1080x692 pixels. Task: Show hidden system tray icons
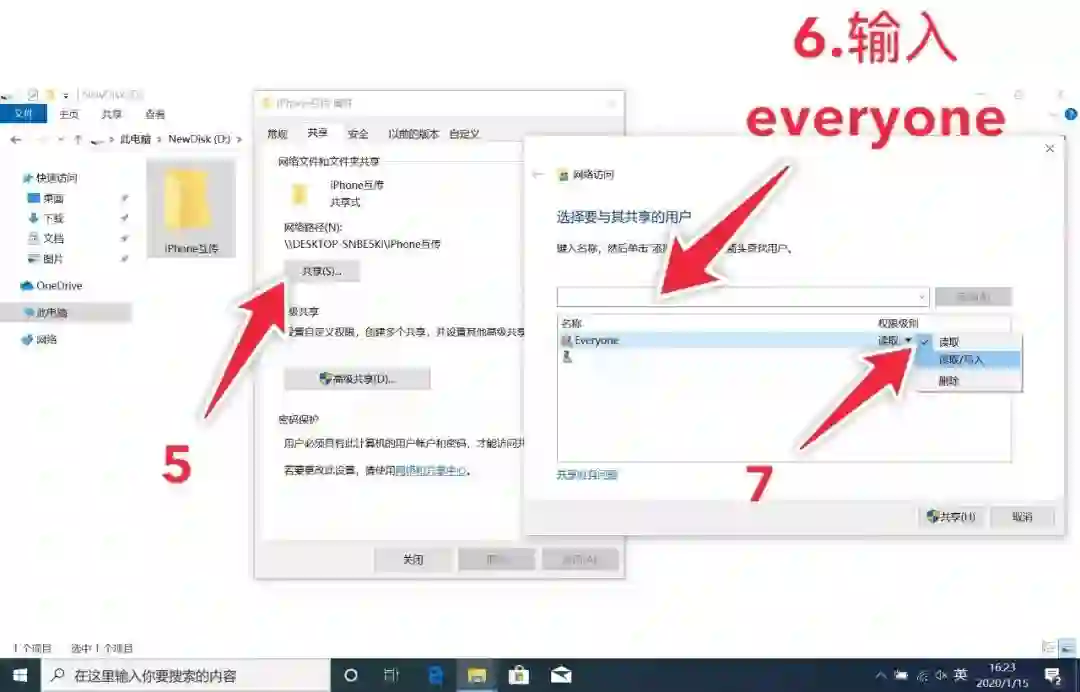click(881, 675)
